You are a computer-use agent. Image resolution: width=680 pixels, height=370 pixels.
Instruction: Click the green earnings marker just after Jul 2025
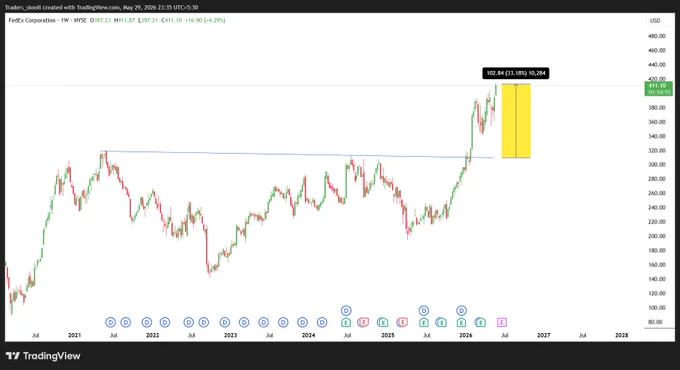click(441, 322)
